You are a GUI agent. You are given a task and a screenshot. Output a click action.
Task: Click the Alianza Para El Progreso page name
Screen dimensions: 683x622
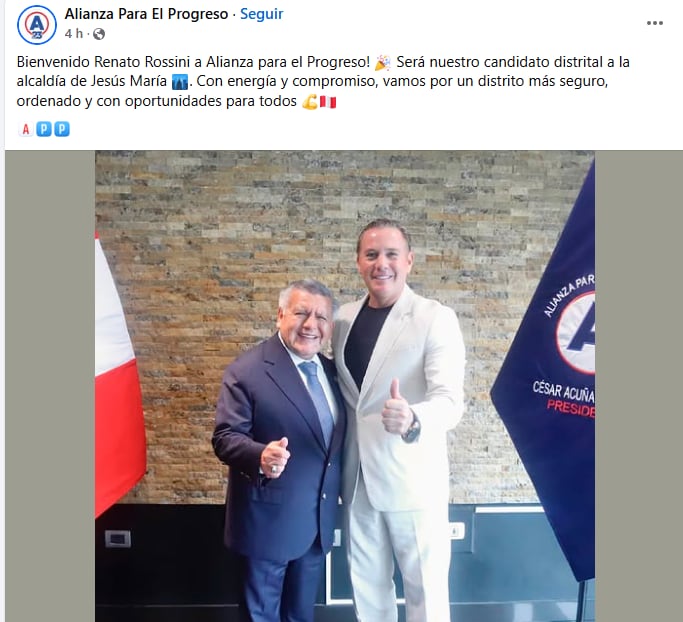pyautogui.click(x=146, y=14)
